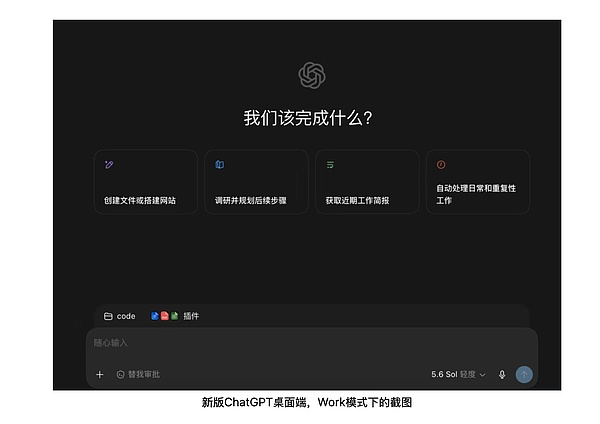Click the purple pencil icon on 创建文件 card
600x424 pixels.
coord(109,165)
